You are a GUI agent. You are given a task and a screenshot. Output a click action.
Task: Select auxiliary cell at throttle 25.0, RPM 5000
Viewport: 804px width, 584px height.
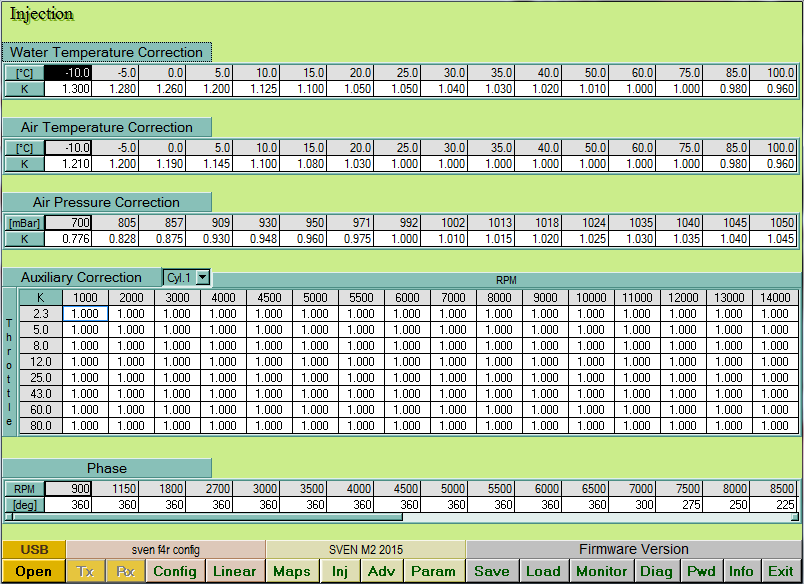coord(315,378)
